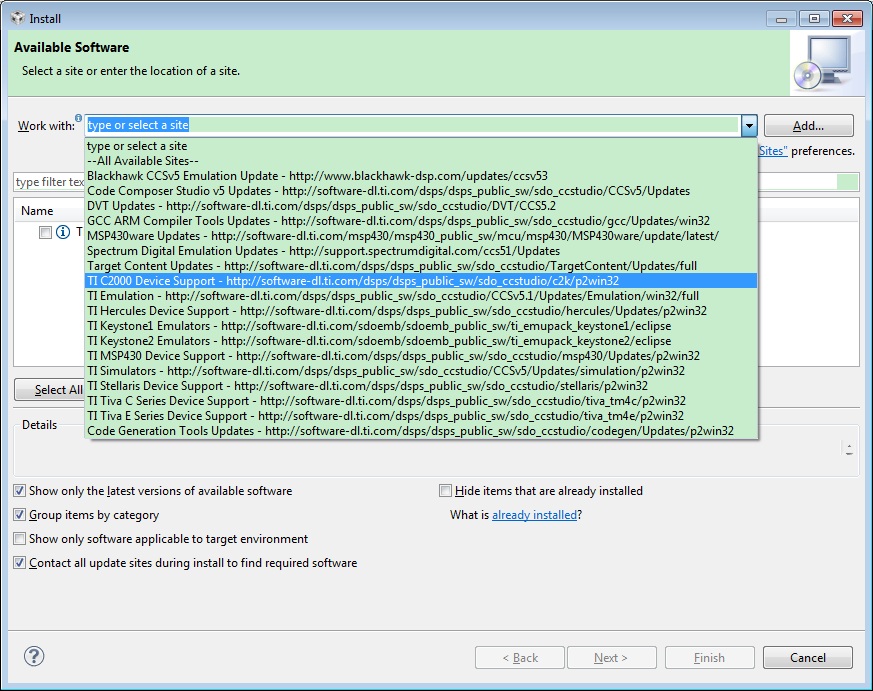Click the Add... button
The height and width of the screenshot is (691, 873).
(808, 126)
